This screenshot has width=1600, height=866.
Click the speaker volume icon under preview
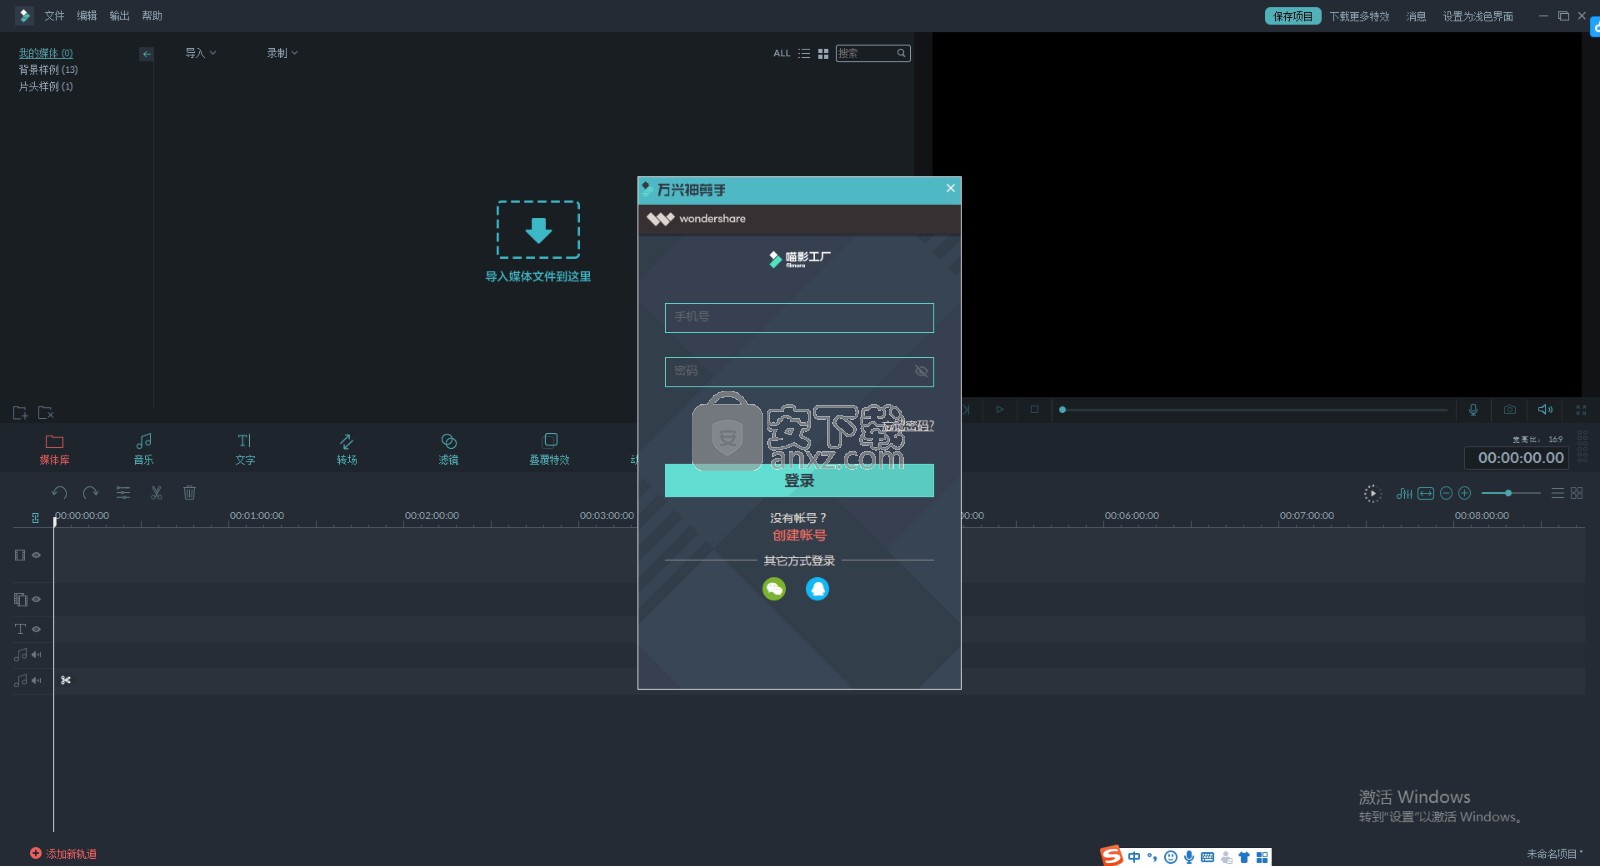point(1545,410)
